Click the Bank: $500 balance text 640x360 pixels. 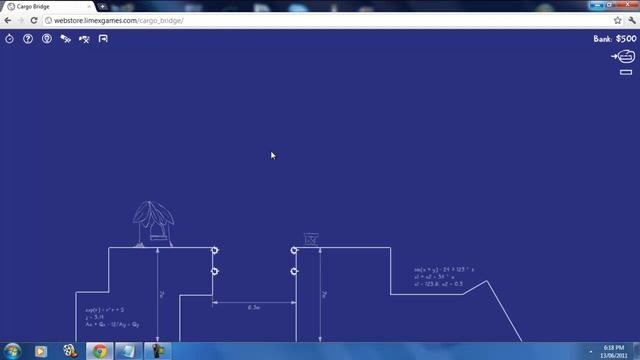615,39
